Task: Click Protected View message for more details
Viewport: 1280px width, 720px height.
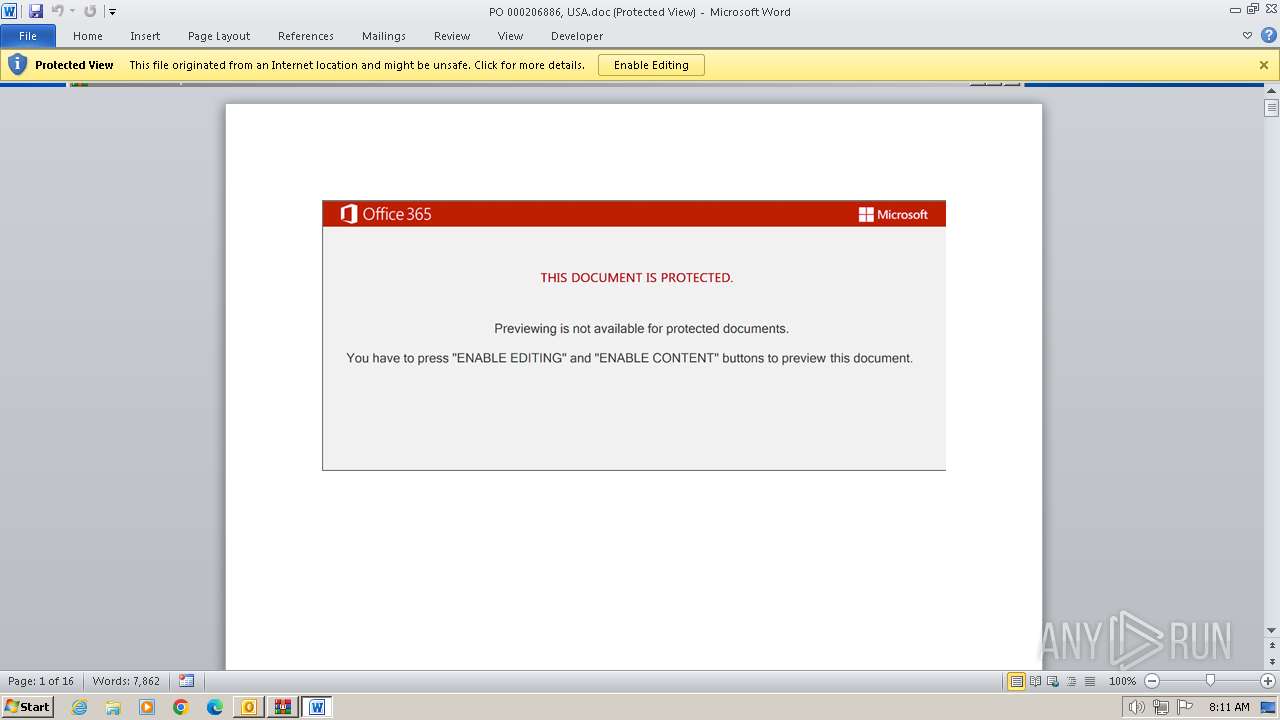Action: point(357,65)
